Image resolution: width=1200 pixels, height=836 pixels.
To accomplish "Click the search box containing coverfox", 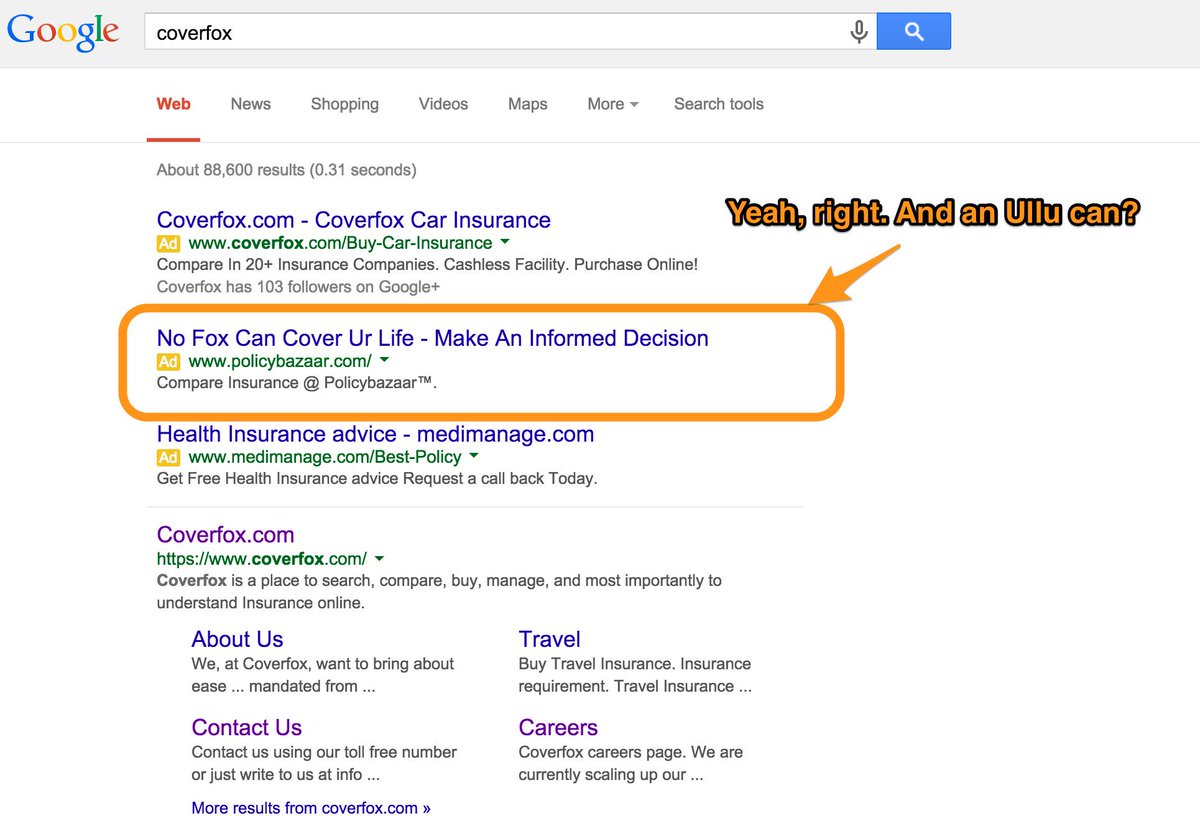I will (511, 32).
